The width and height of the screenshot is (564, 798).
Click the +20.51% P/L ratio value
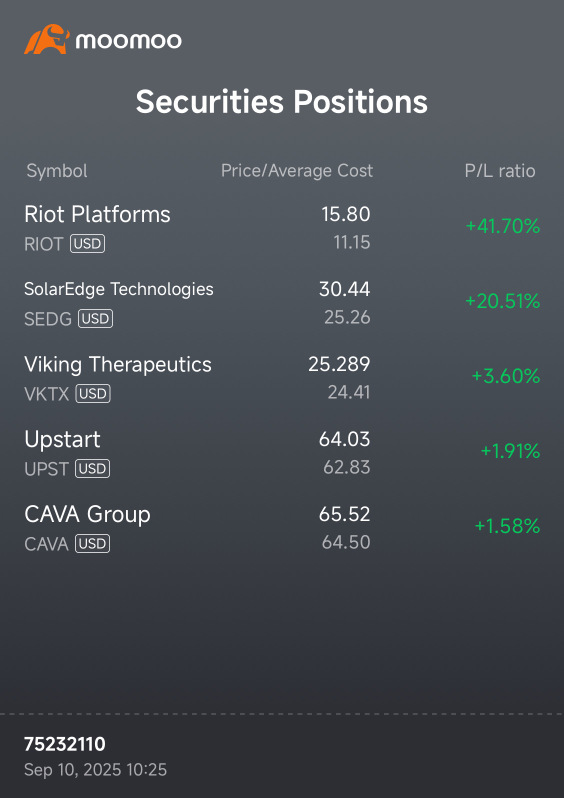pyautogui.click(x=502, y=301)
